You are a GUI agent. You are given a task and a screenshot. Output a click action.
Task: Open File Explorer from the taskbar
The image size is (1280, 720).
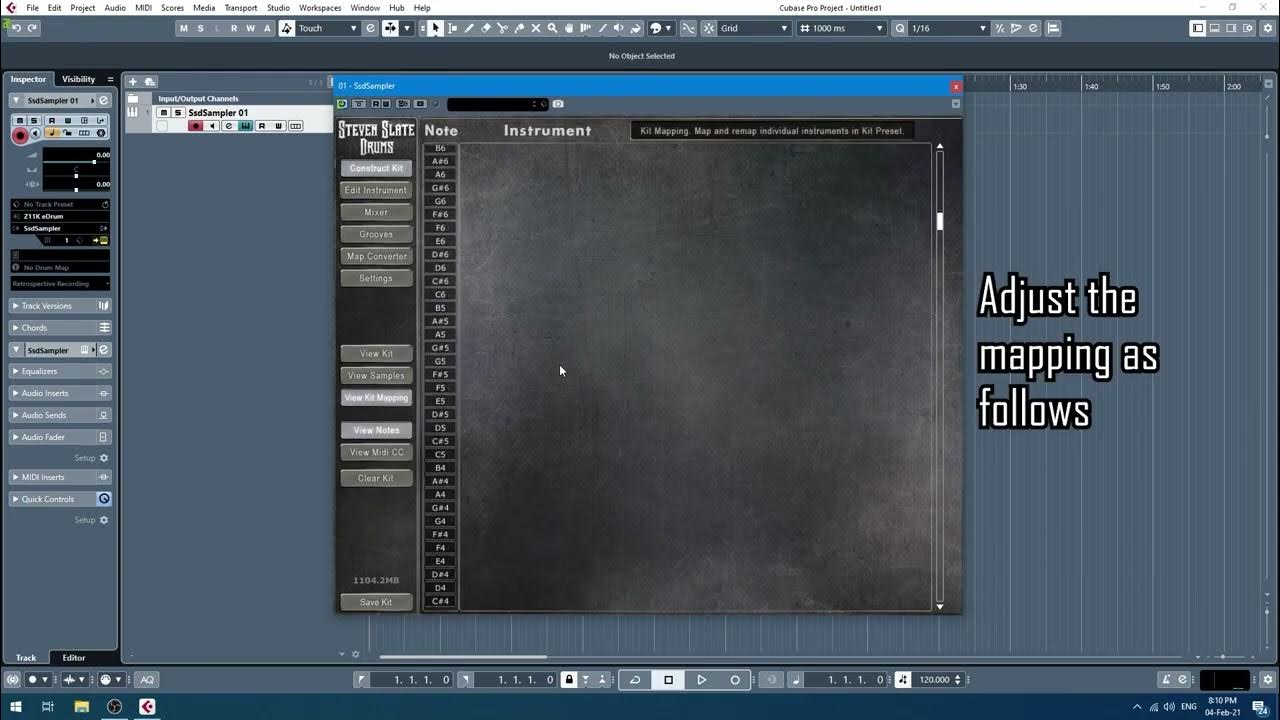pos(81,706)
